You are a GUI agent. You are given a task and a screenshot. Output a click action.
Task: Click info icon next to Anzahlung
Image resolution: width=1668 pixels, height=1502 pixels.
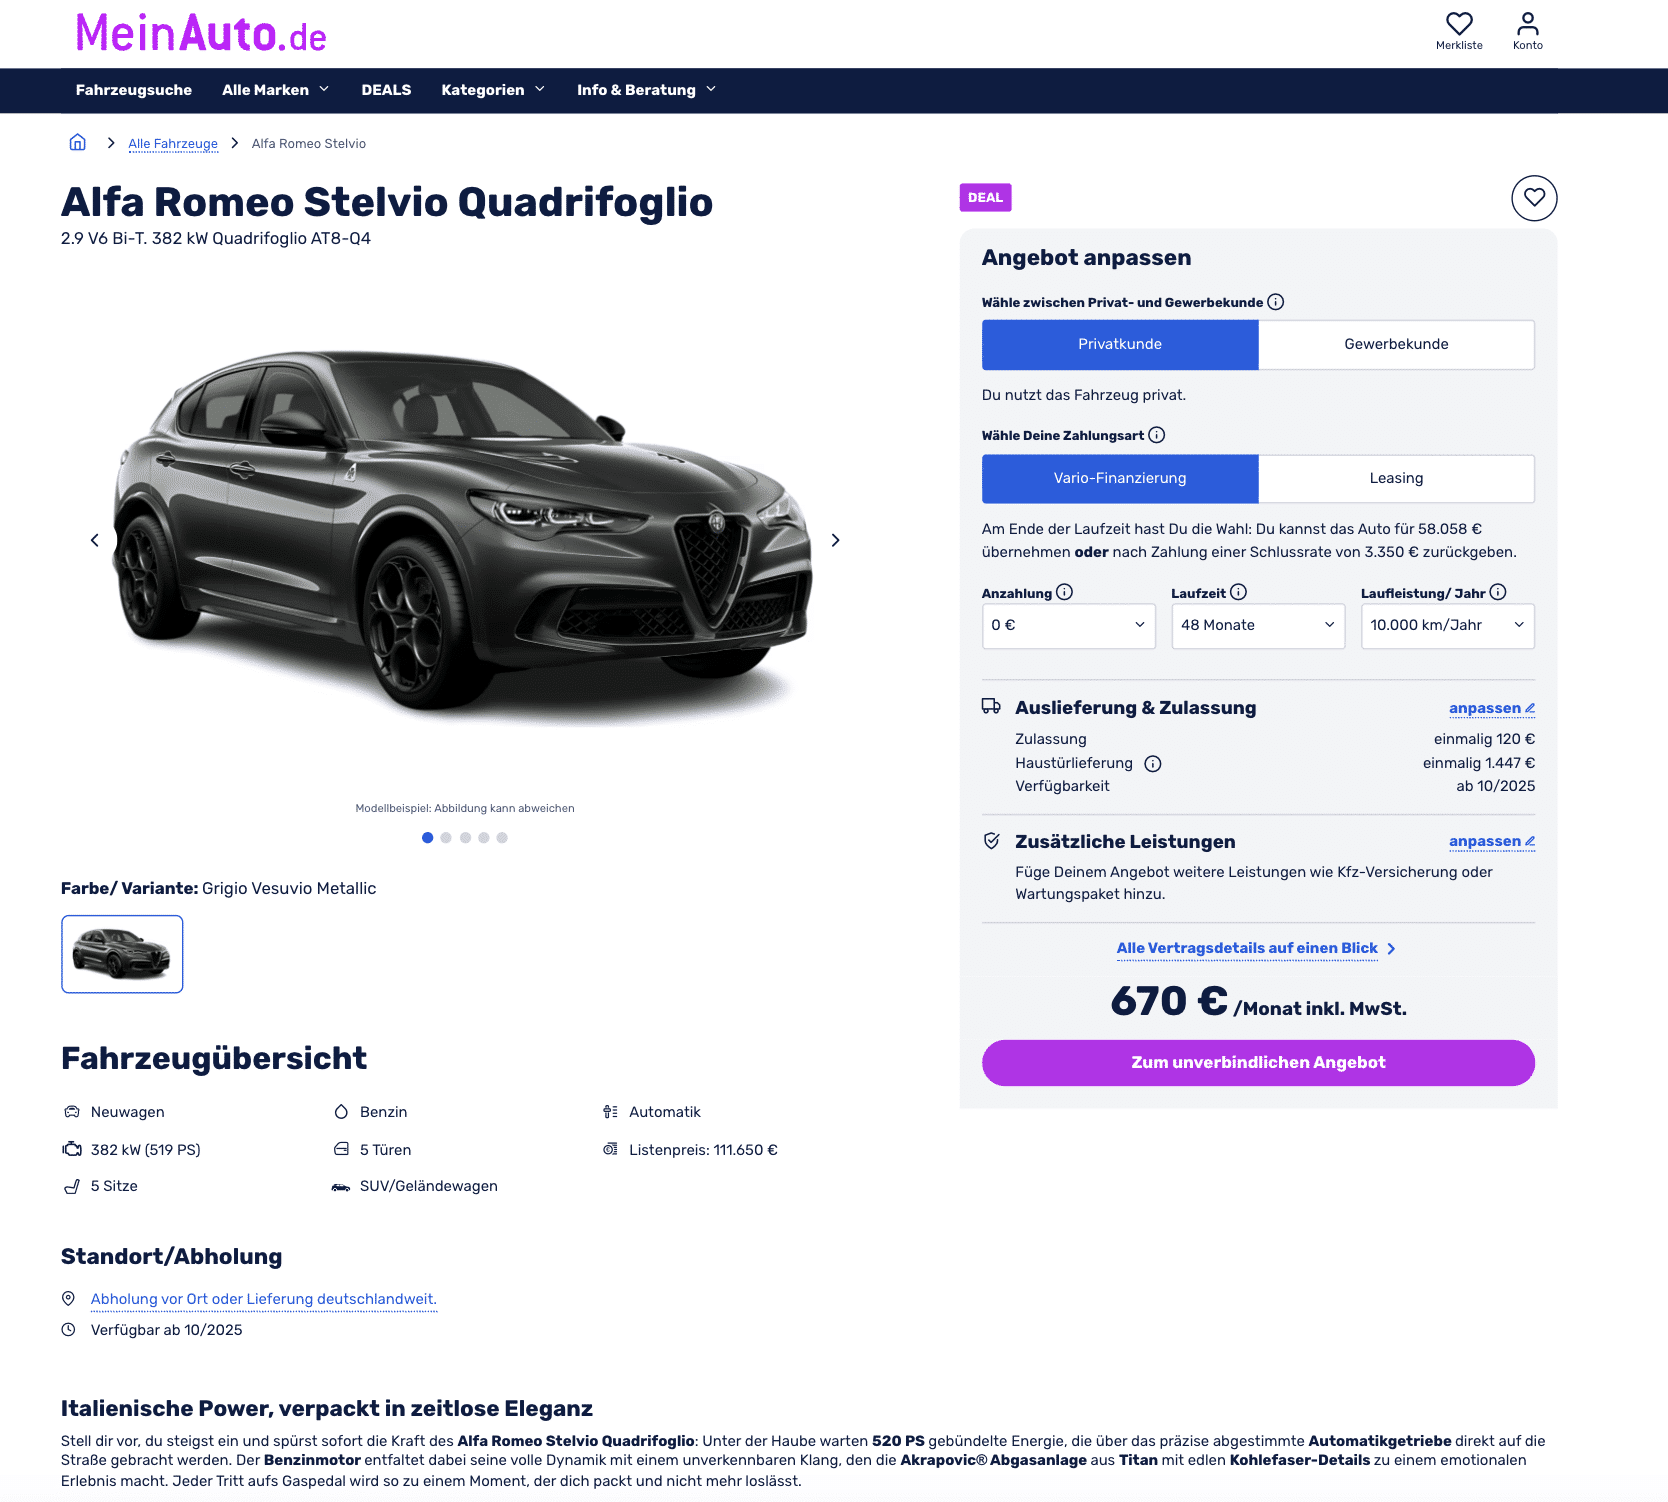[1065, 592]
